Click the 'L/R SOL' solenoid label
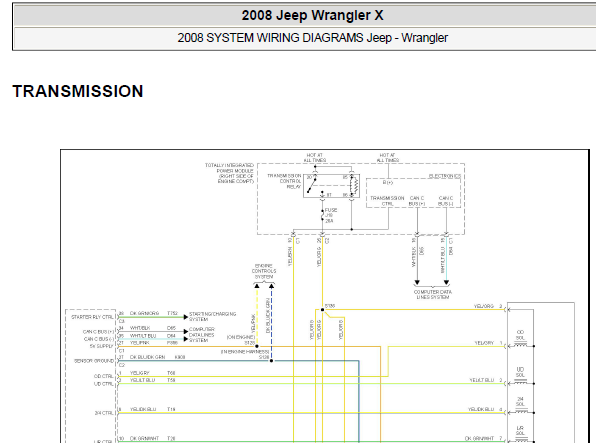Screen dimensions: 596x443 520,430
